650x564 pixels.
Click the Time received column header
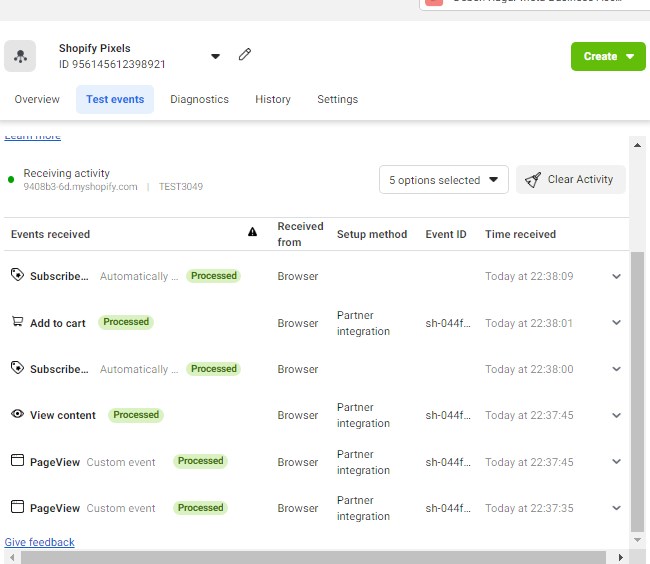point(520,234)
